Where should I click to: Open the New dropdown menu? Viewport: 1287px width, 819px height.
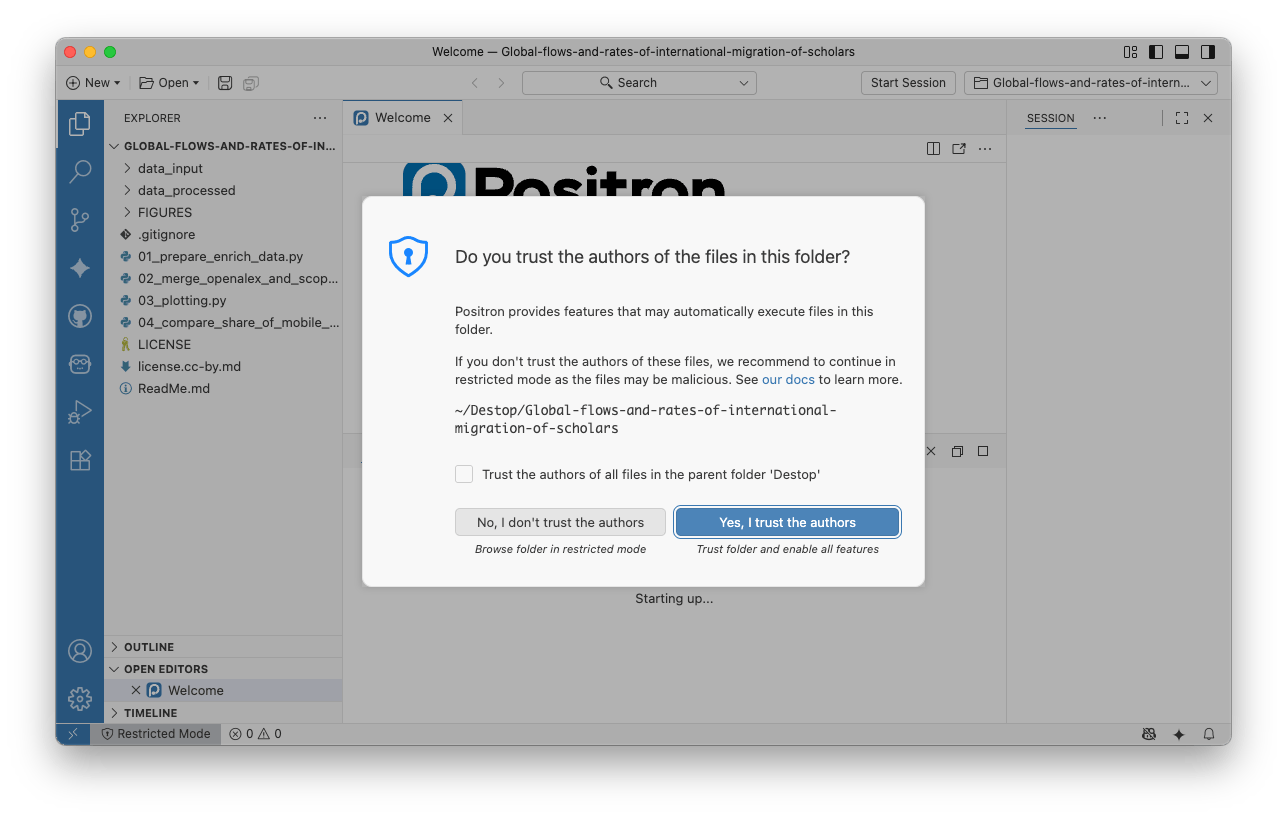click(x=93, y=83)
